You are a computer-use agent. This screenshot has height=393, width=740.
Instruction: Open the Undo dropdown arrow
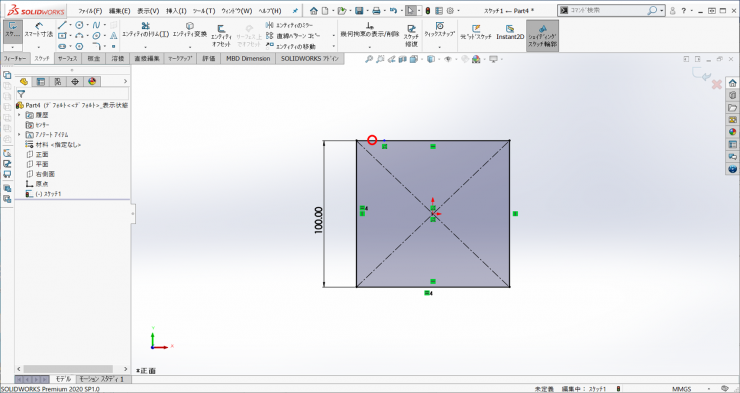pos(401,10)
